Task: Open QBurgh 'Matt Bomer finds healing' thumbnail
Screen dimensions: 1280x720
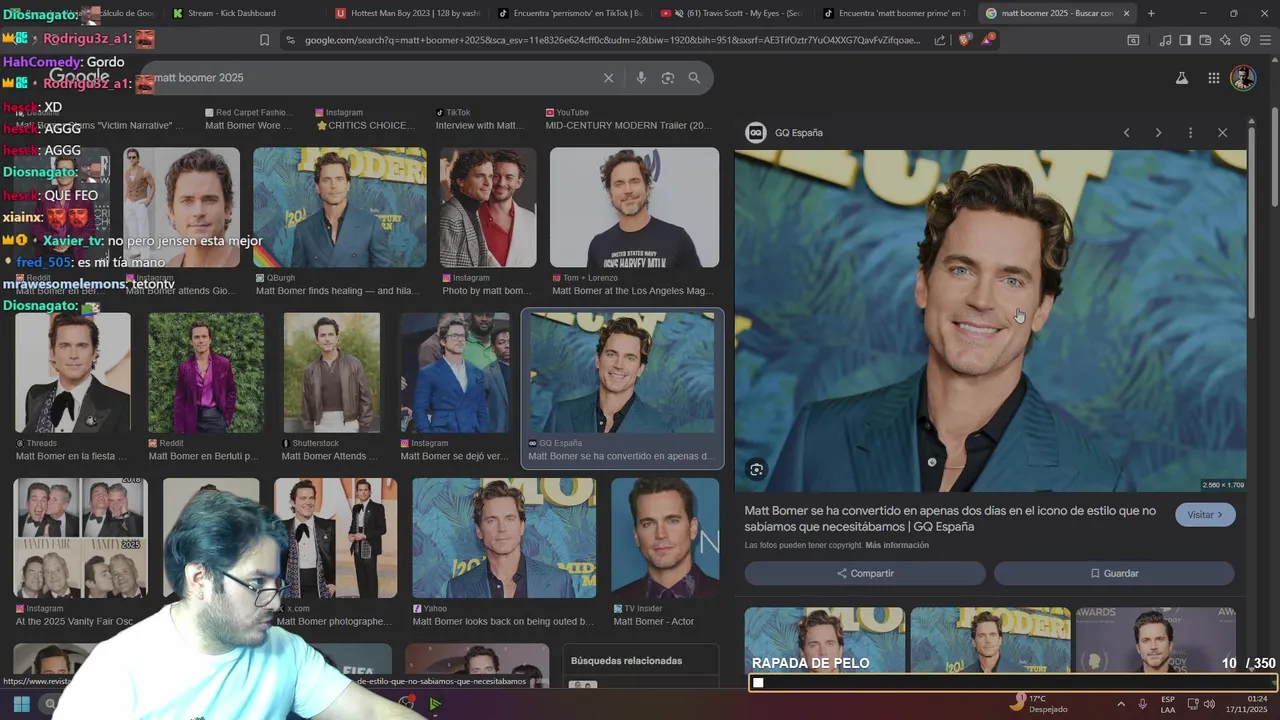Action: 340,208
